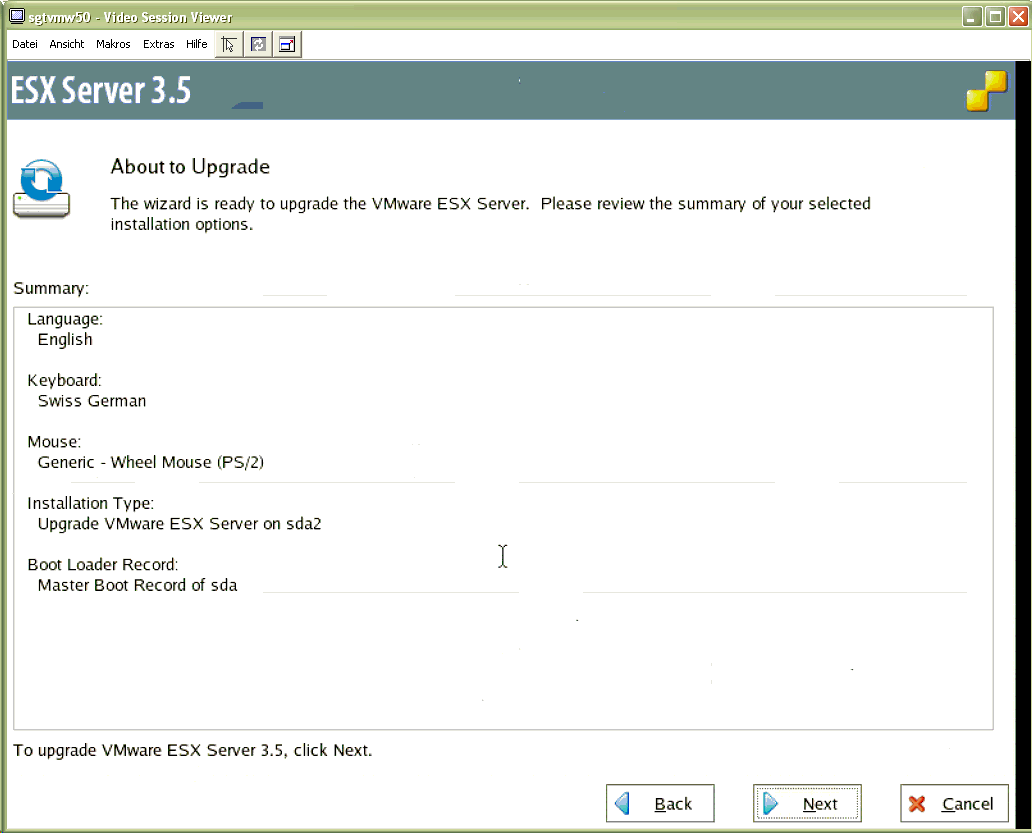
Task: Click 'Upgrade VMware ESX Server on sda2' text
Action: [180, 524]
